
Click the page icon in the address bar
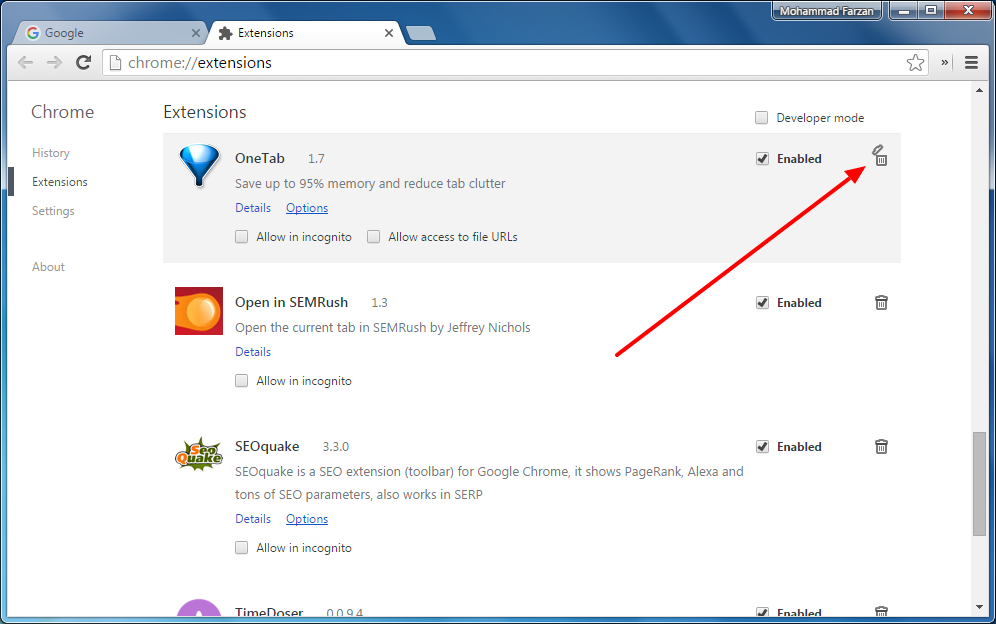[115, 62]
